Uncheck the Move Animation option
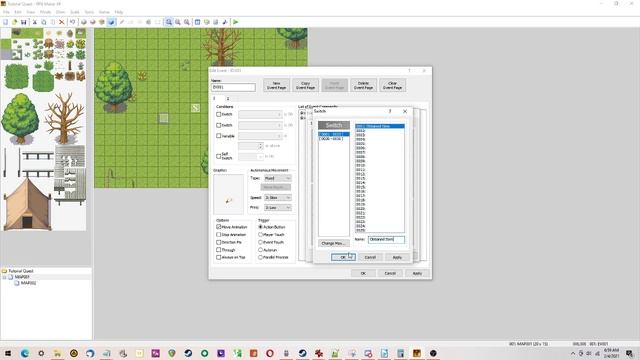640x360 pixels. pos(219,227)
